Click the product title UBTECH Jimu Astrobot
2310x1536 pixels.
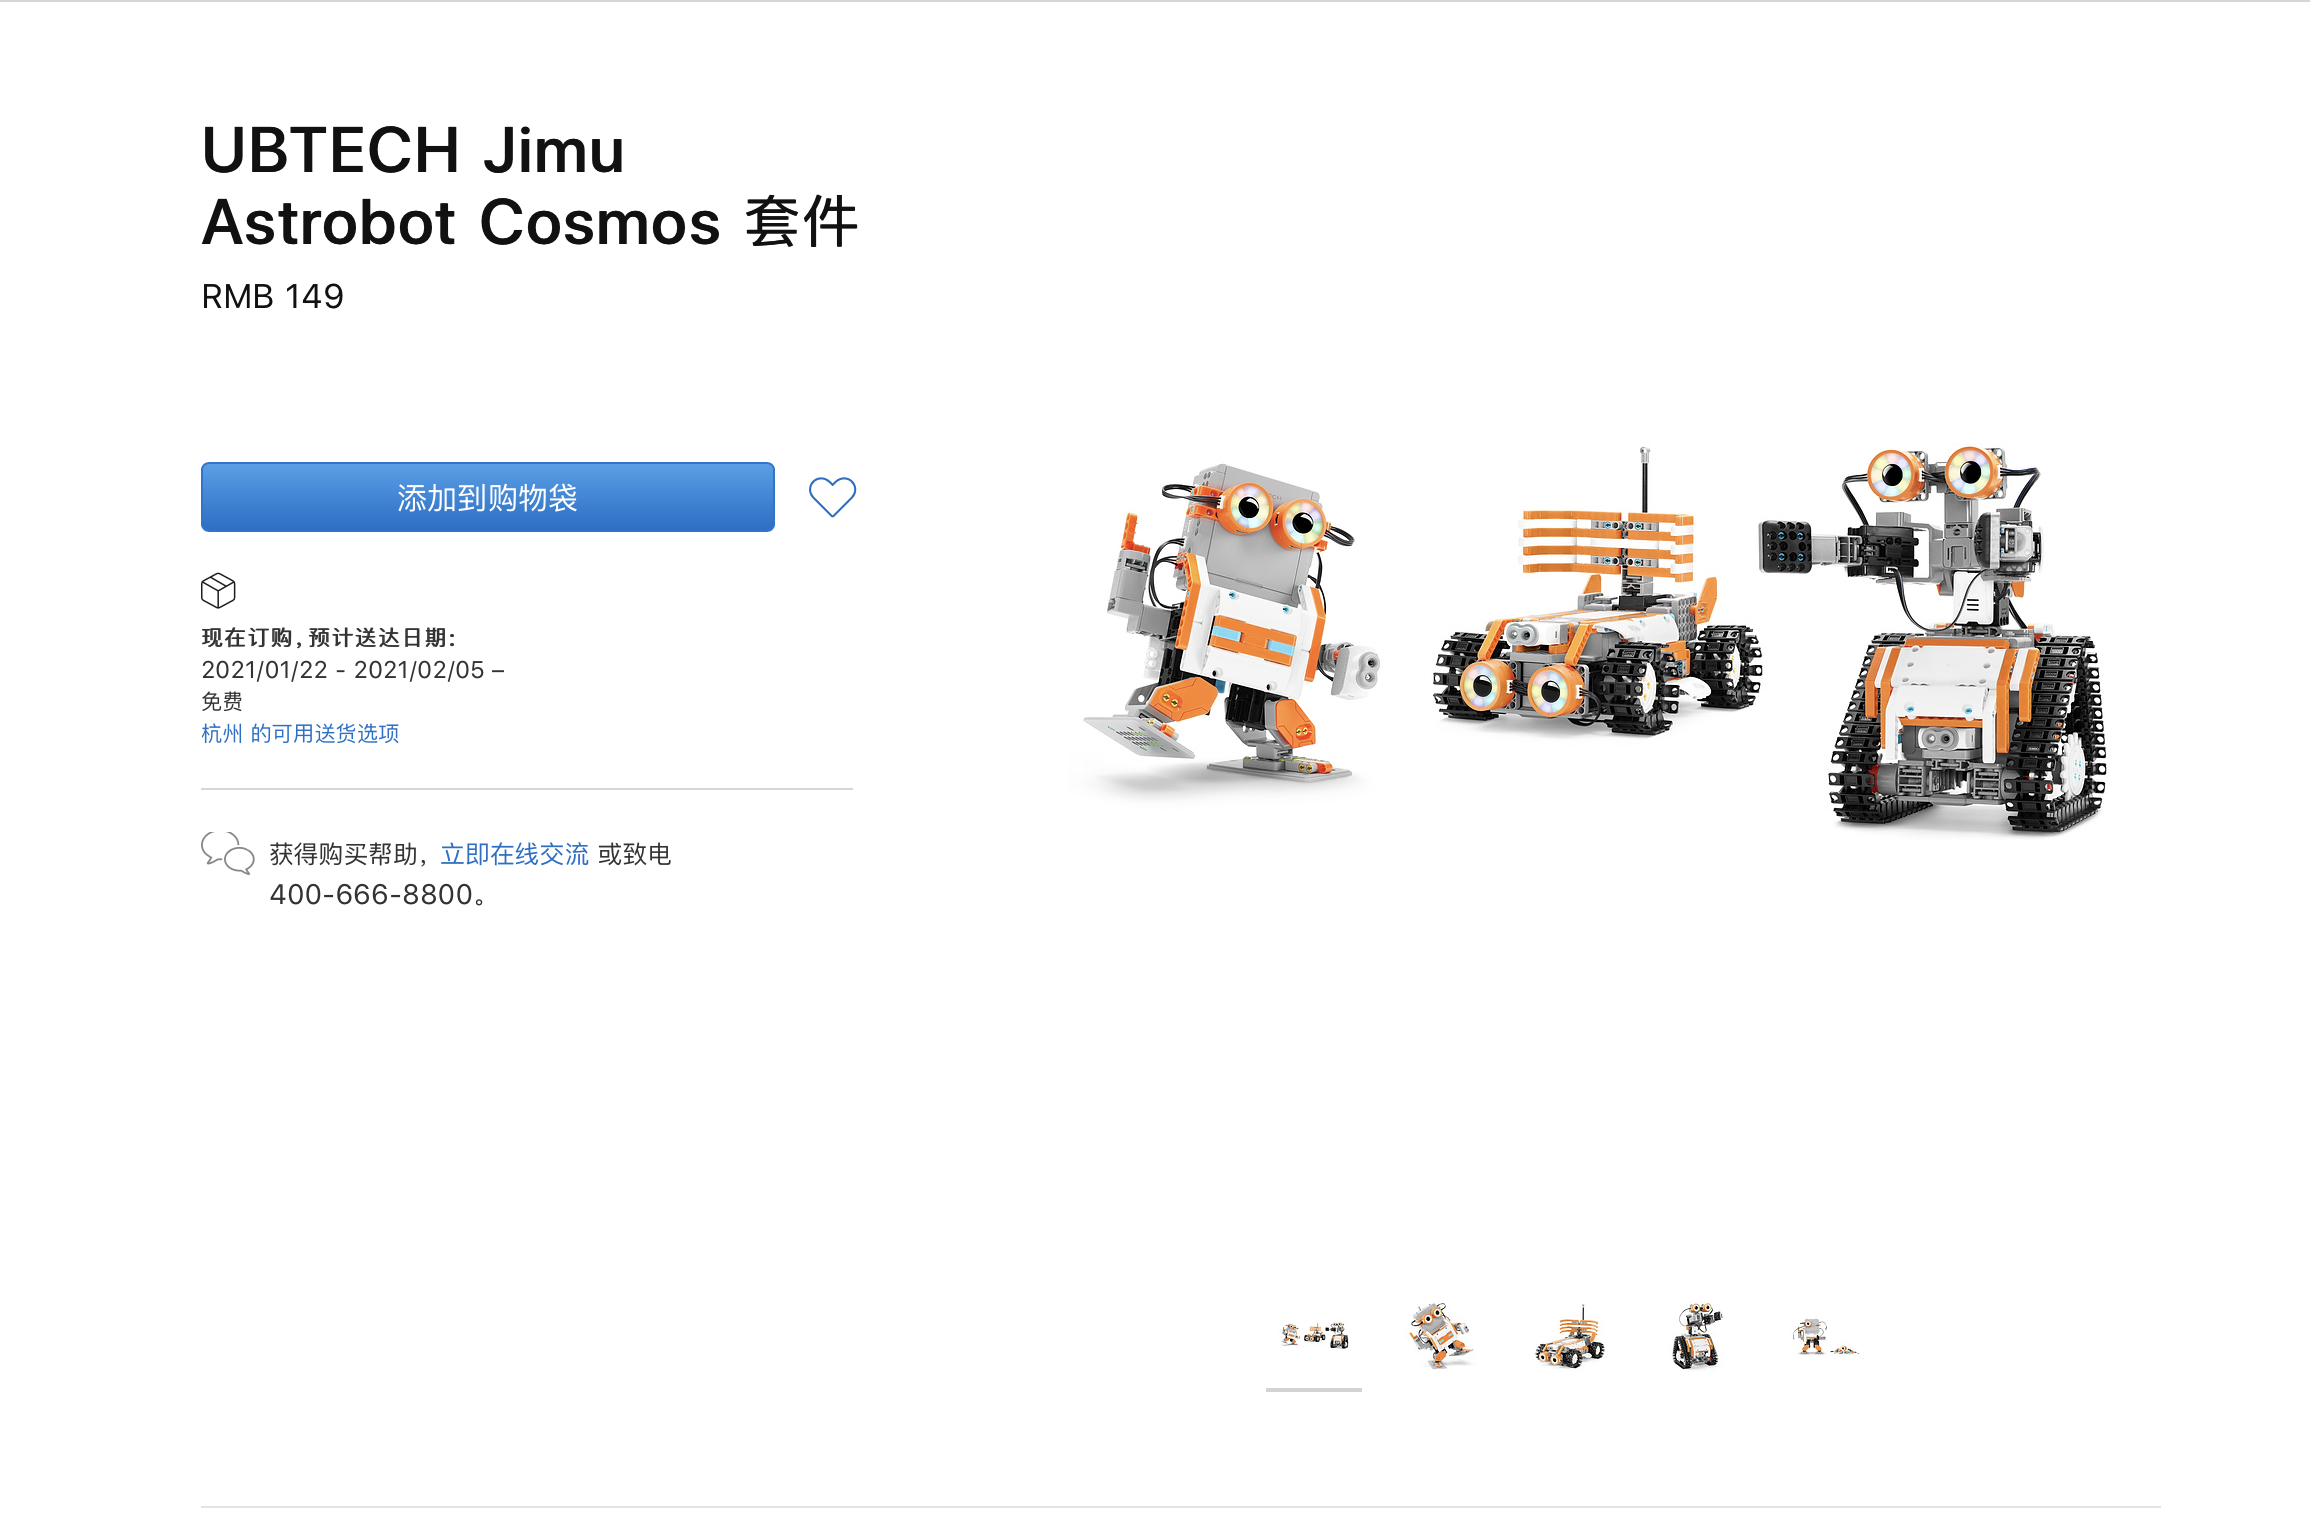pos(530,185)
